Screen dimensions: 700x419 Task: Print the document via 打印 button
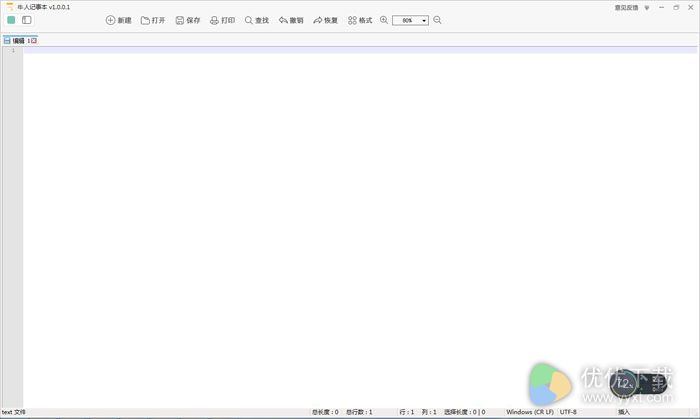click(222, 20)
